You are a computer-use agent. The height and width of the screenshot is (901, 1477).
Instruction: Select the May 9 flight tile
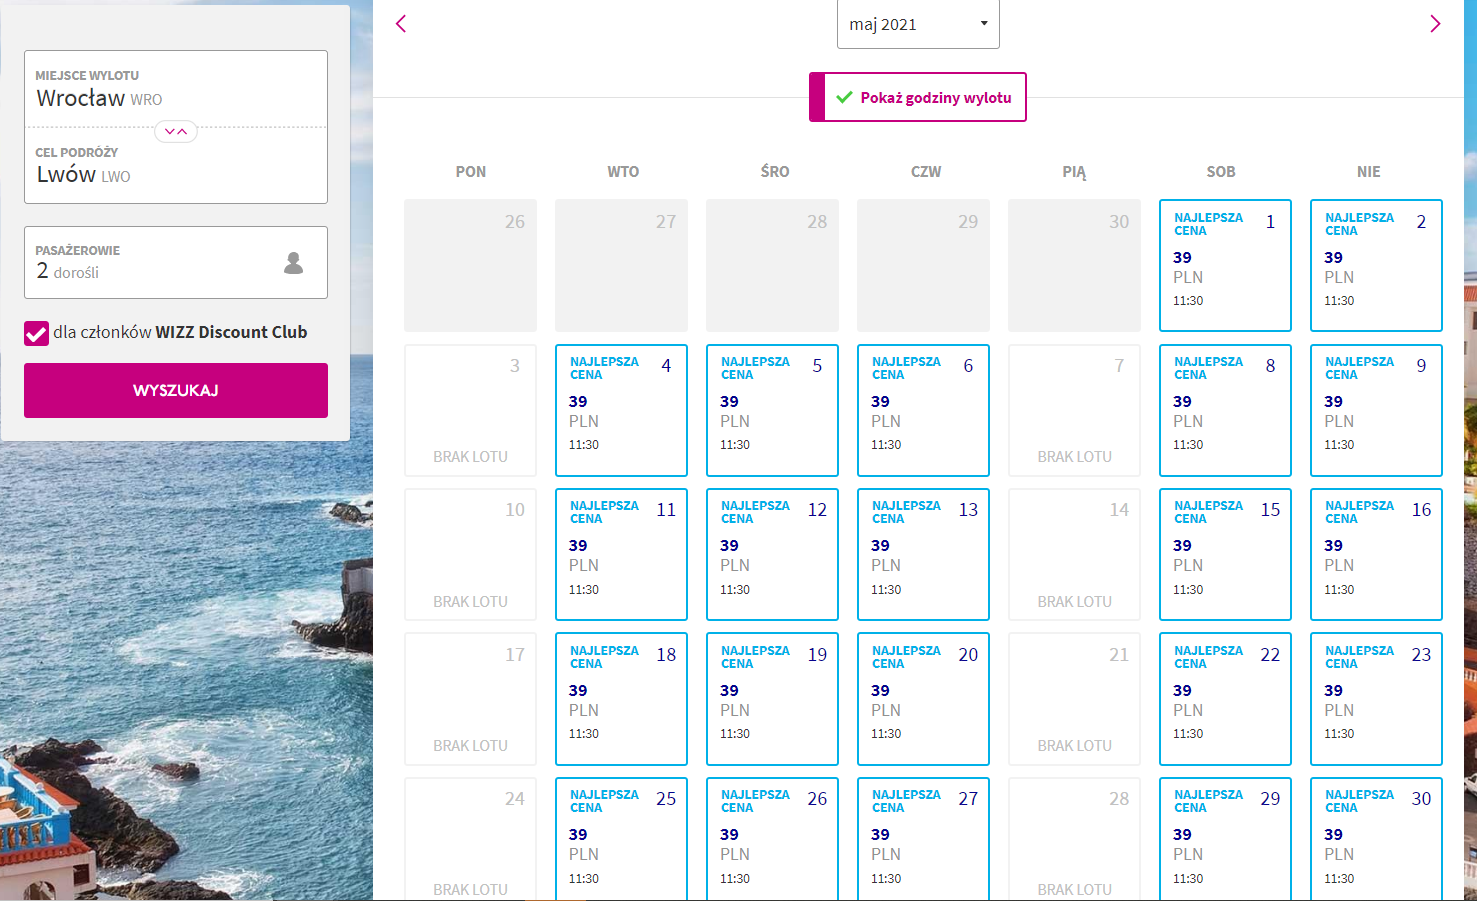1376,410
